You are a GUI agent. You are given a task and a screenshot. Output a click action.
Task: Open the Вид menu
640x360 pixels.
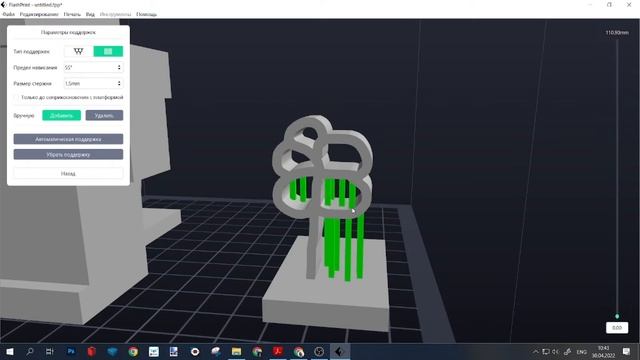(x=90, y=14)
